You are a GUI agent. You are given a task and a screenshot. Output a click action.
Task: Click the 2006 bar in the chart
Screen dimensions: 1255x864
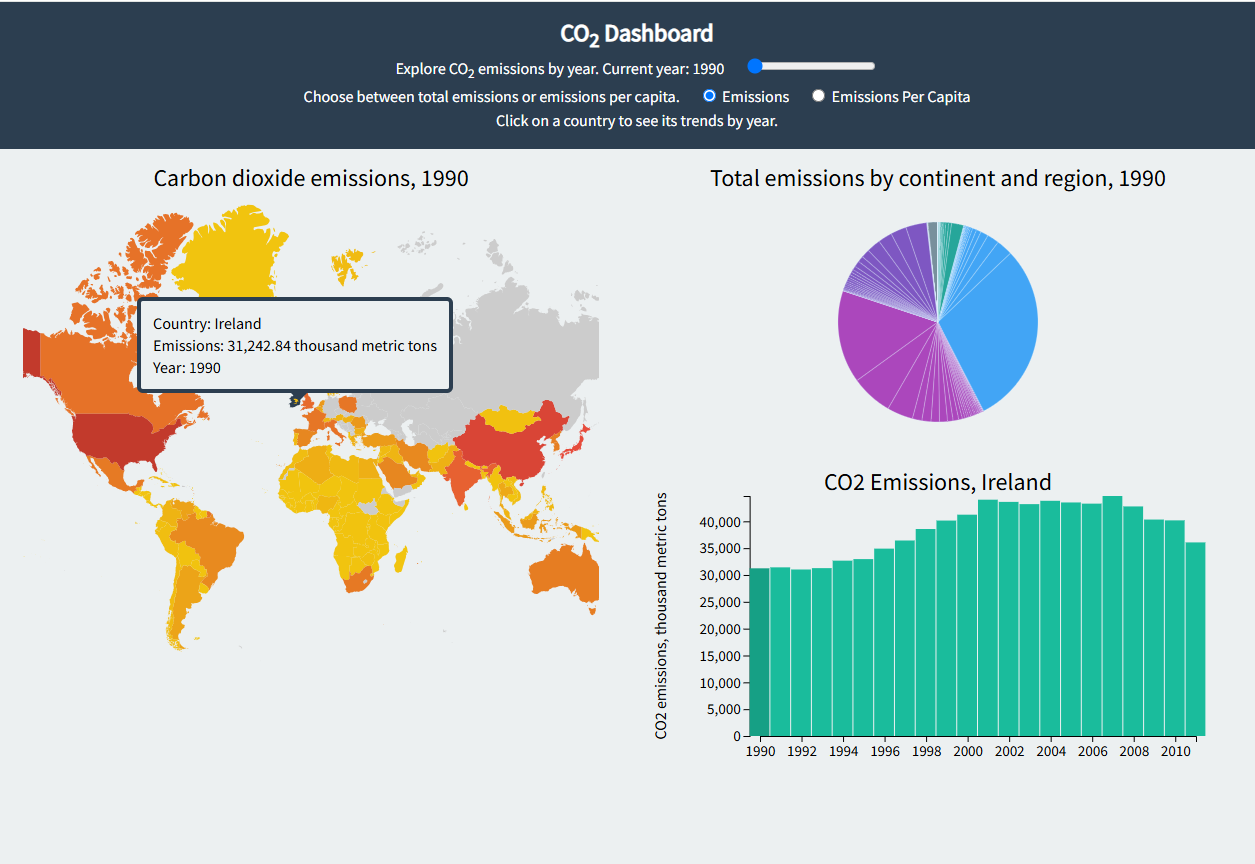pos(1091,619)
